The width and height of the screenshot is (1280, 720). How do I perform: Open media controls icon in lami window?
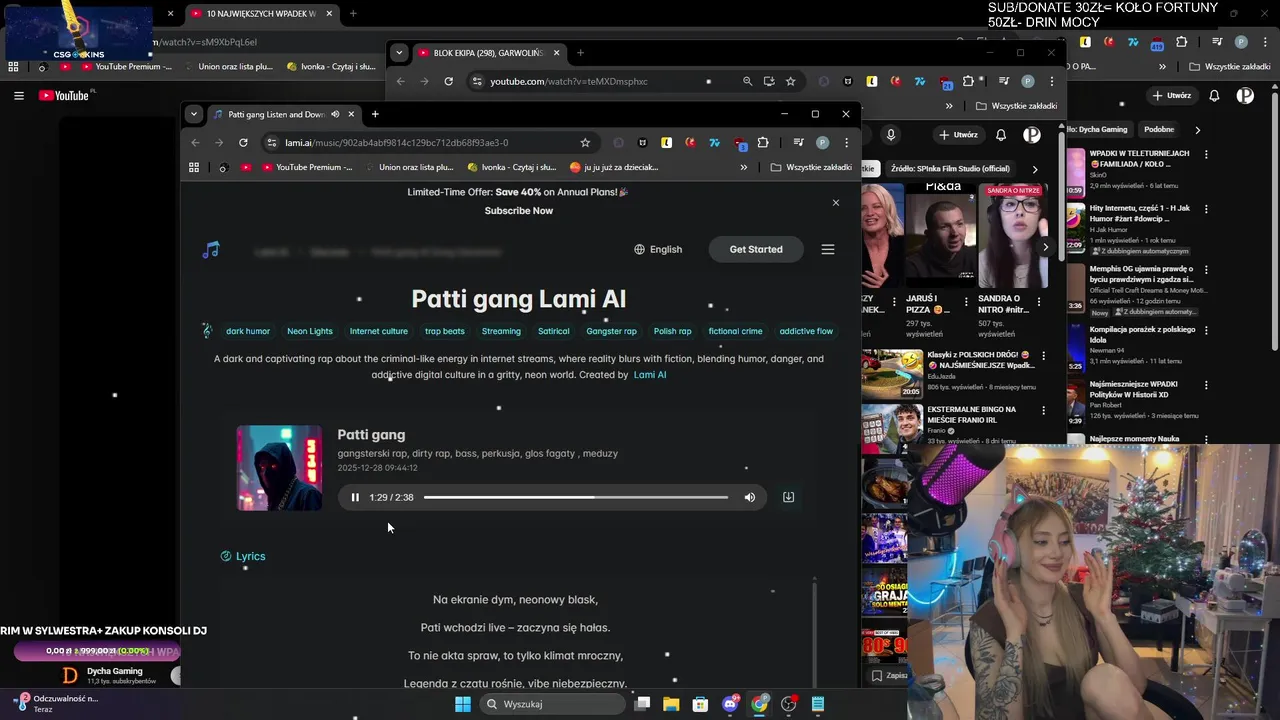[x=798, y=143]
